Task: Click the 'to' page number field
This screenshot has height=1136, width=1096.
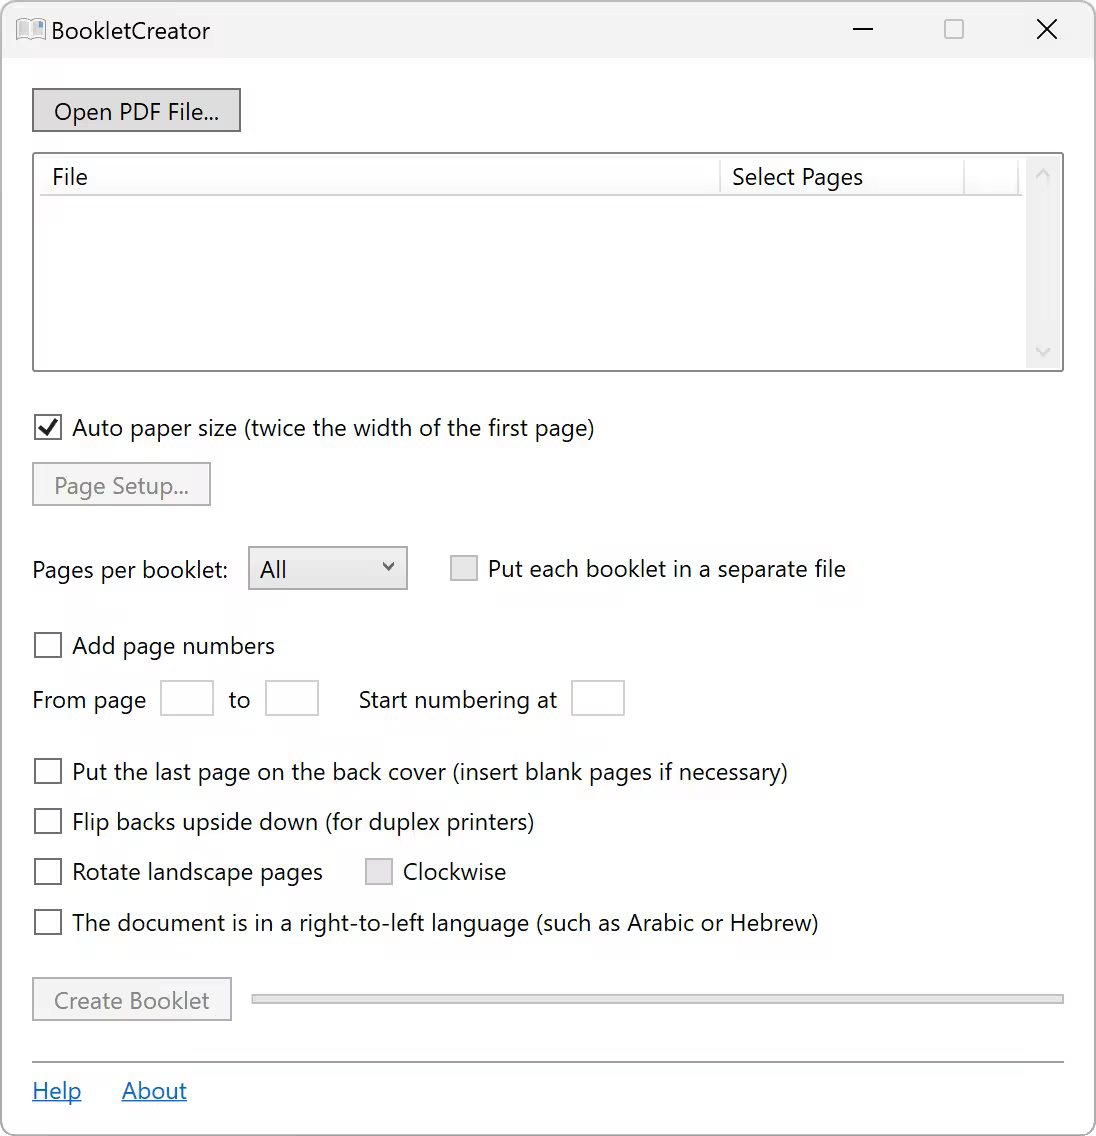Action: click(x=291, y=699)
